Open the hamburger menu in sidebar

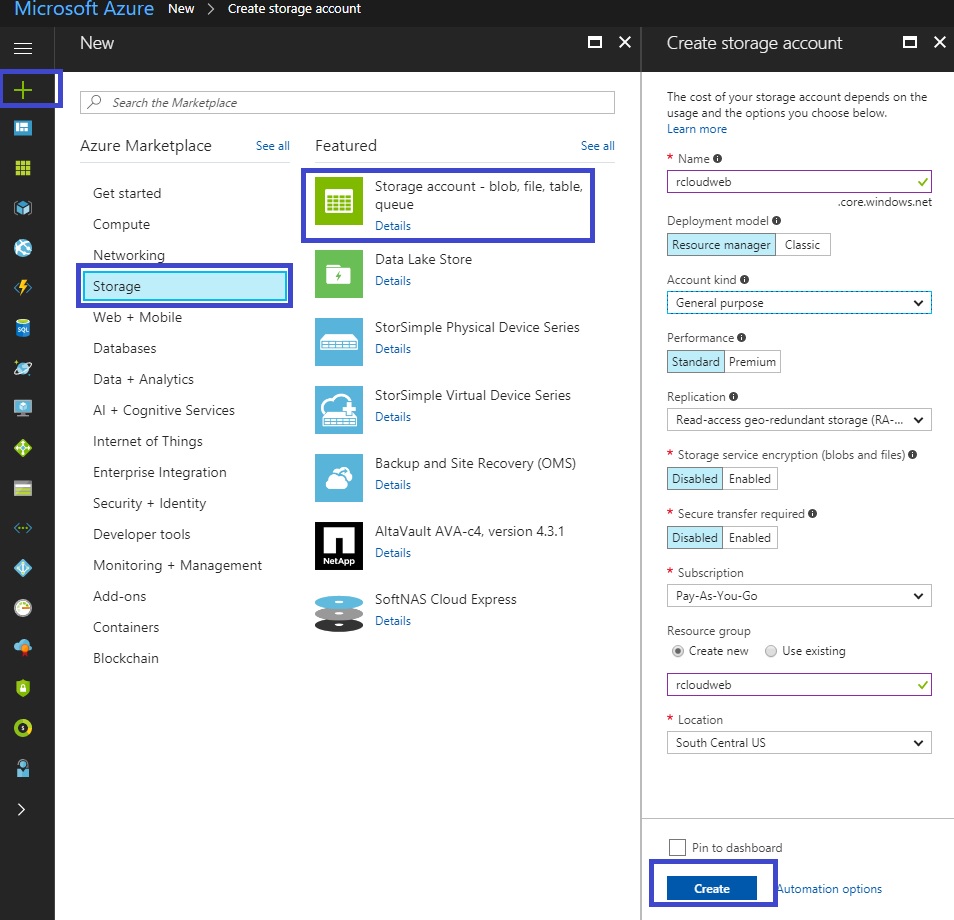[23, 48]
